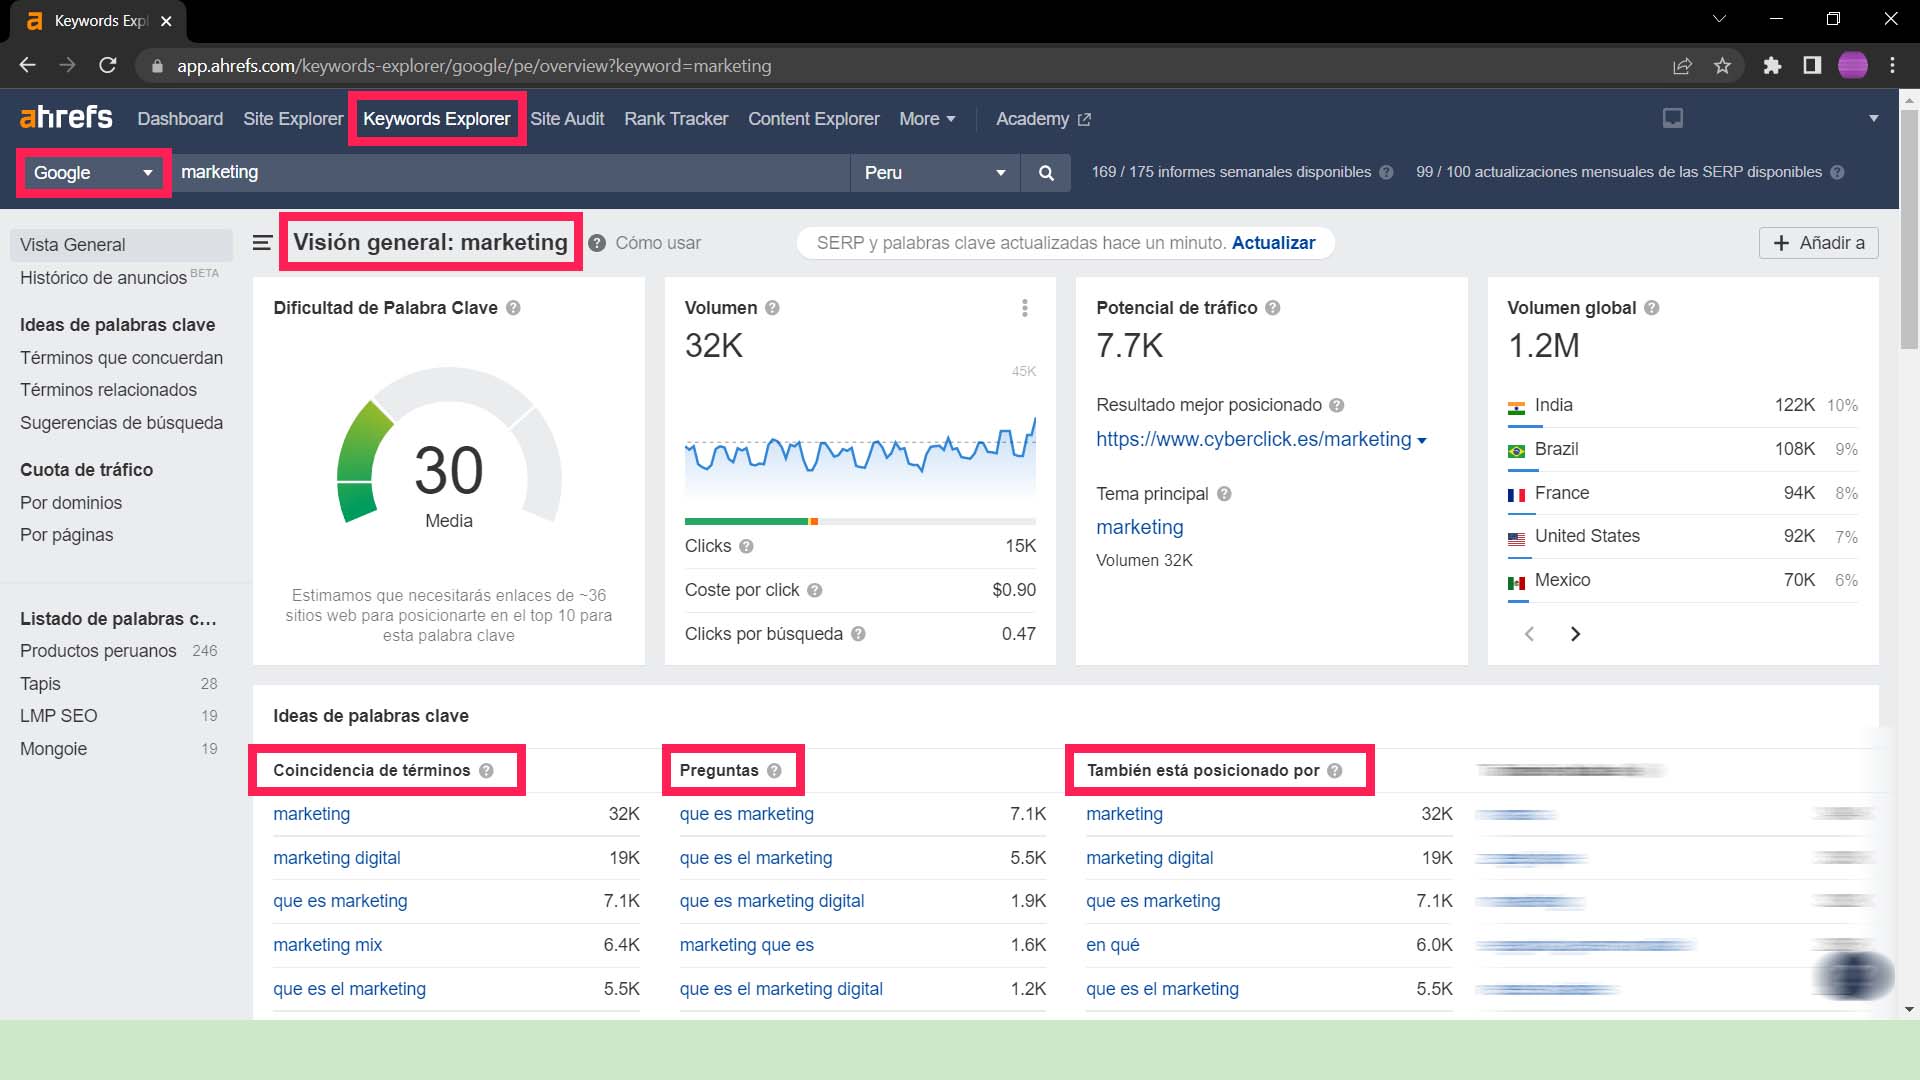The height and width of the screenshot is (1080, 1920).
Task: Show Resultado mejor posicionado help tooltip
Action: coord(1337,405)
